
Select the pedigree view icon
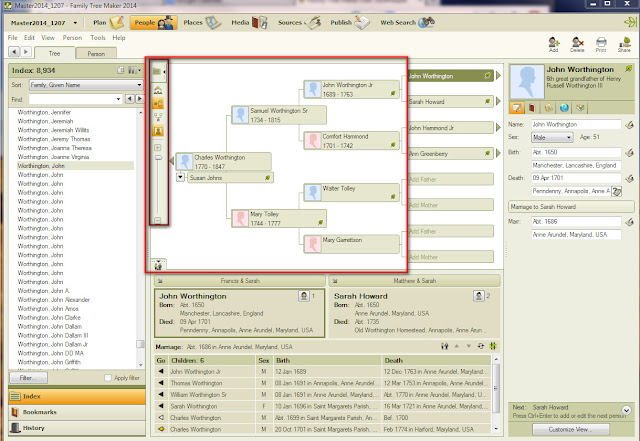click(x=158, y=104)
